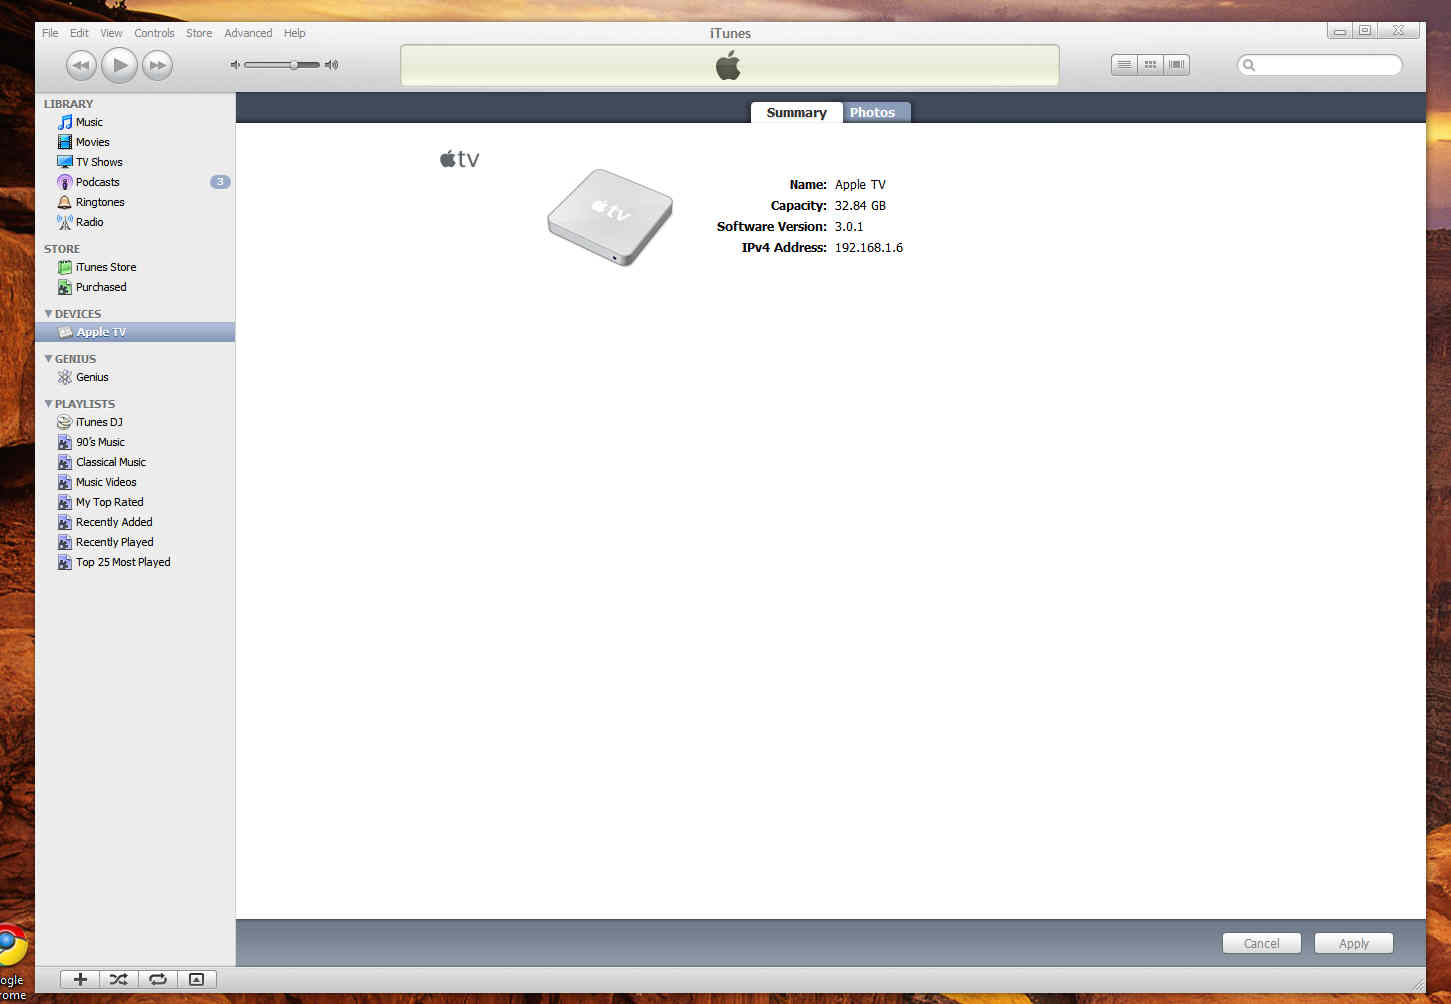Switch to Grid view button
The height and width of the screenshot is (1004, 1451).
click(x=1150, y=65)
